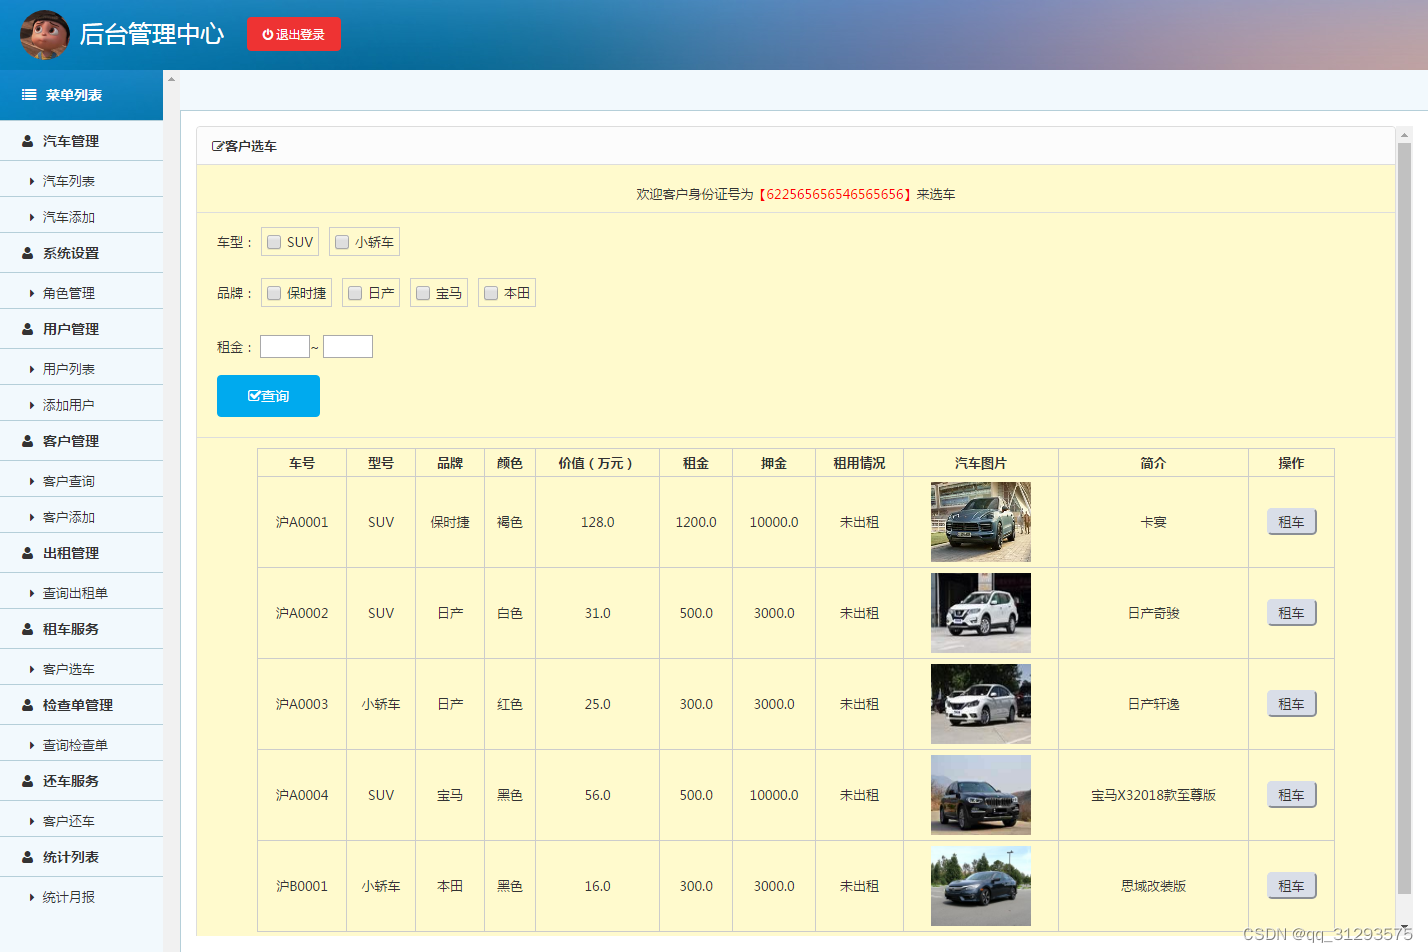Click the menu list hamburger icon

point(29,95)
